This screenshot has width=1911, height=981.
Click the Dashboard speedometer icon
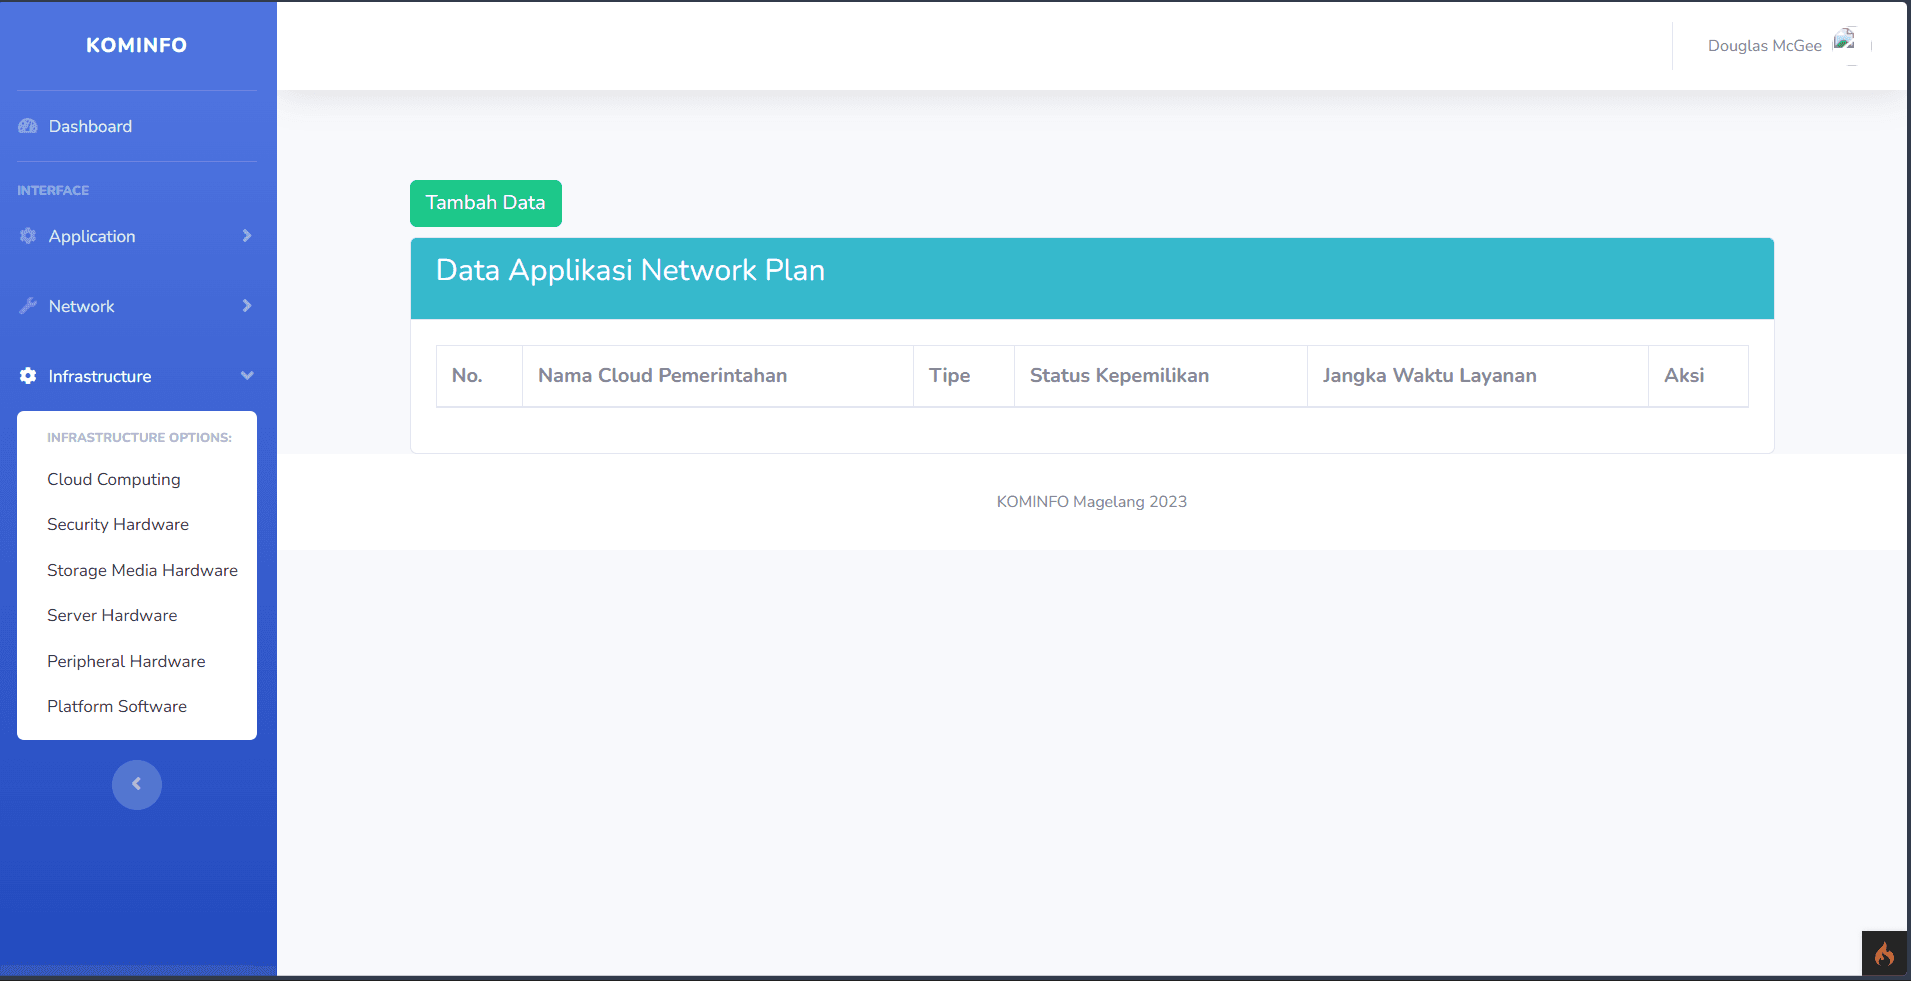point(28,126)
